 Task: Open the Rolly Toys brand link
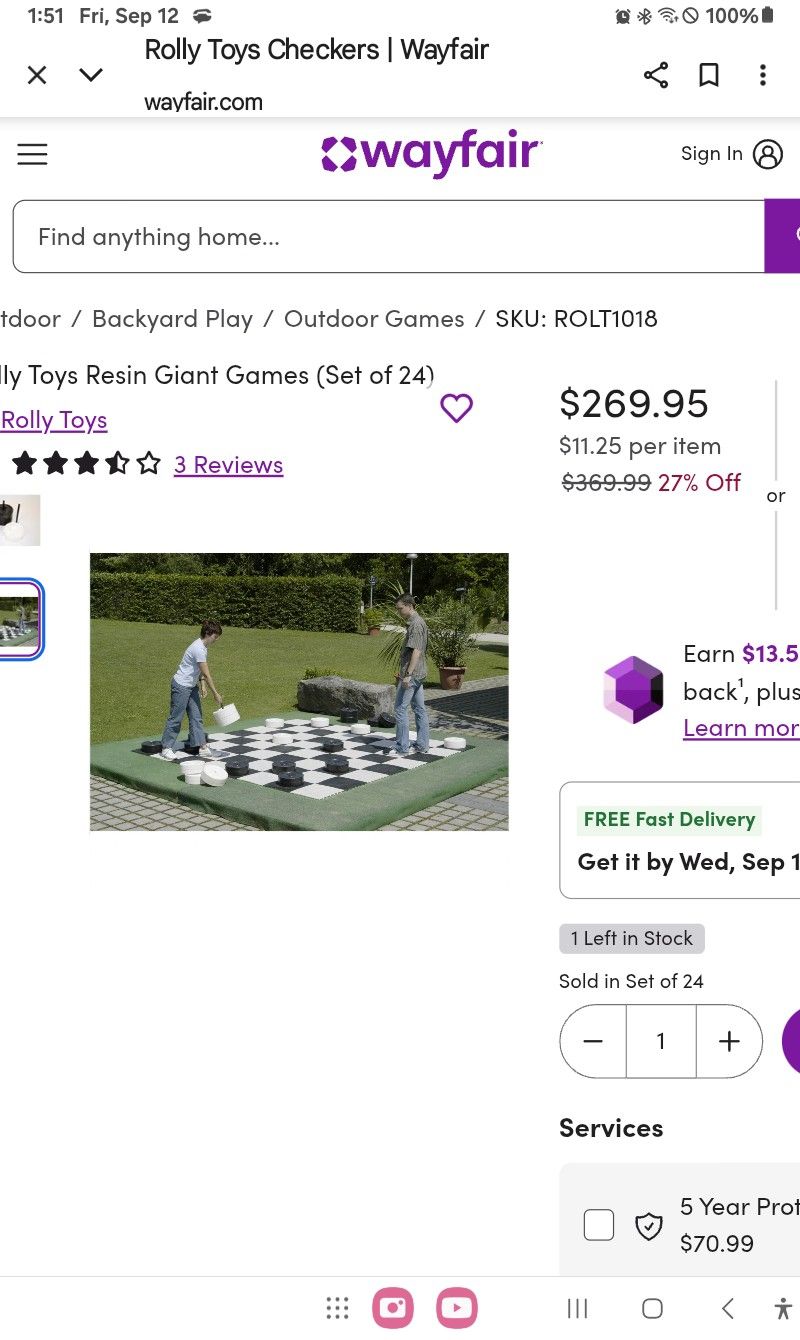coord(54,420)
